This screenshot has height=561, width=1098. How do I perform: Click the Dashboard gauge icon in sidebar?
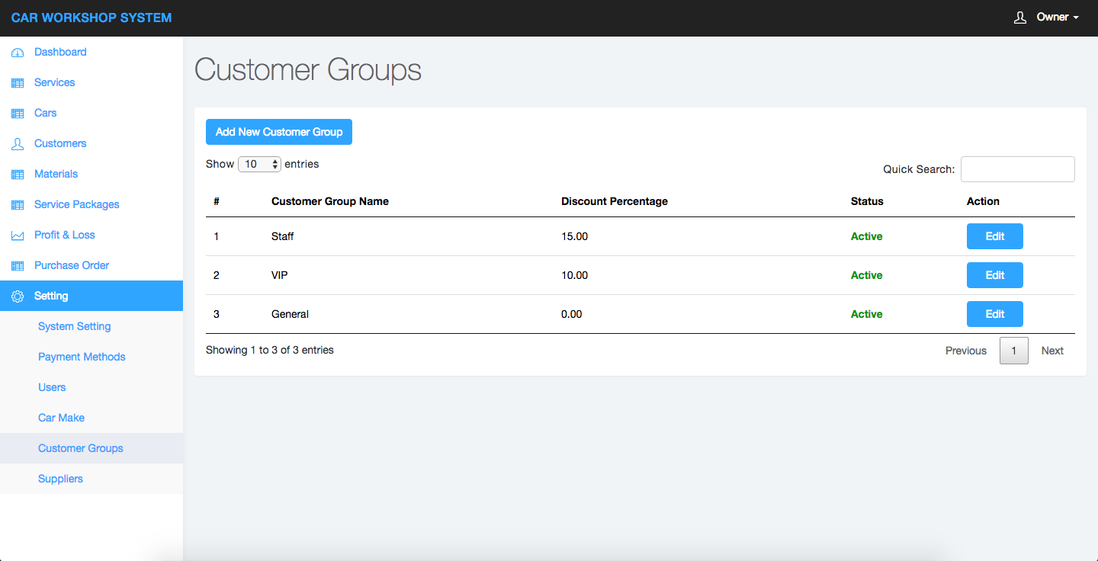[17, 53]
